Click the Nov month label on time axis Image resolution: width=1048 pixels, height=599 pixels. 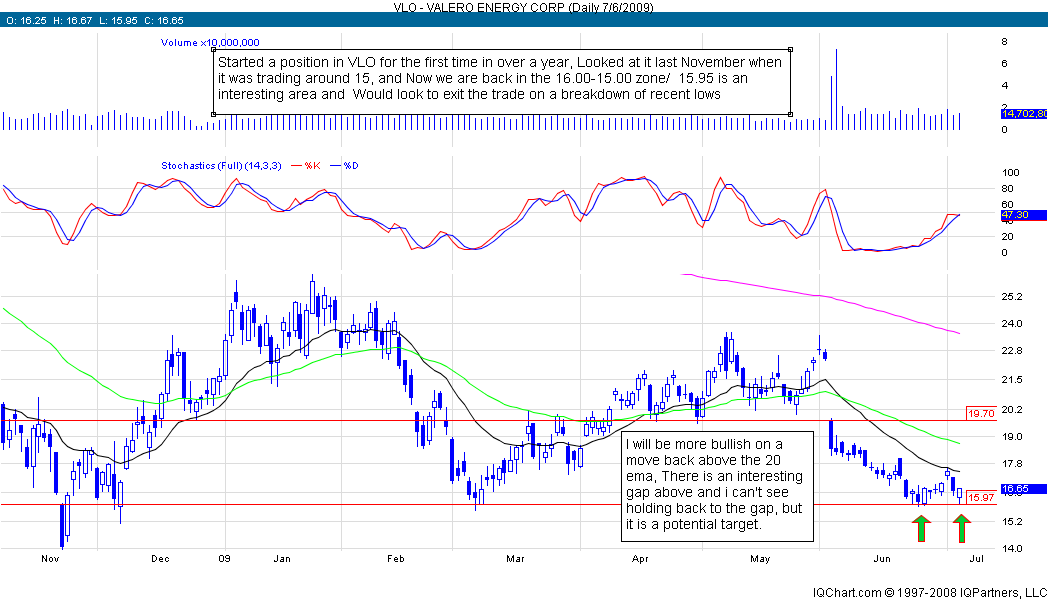tap(51, 559)
